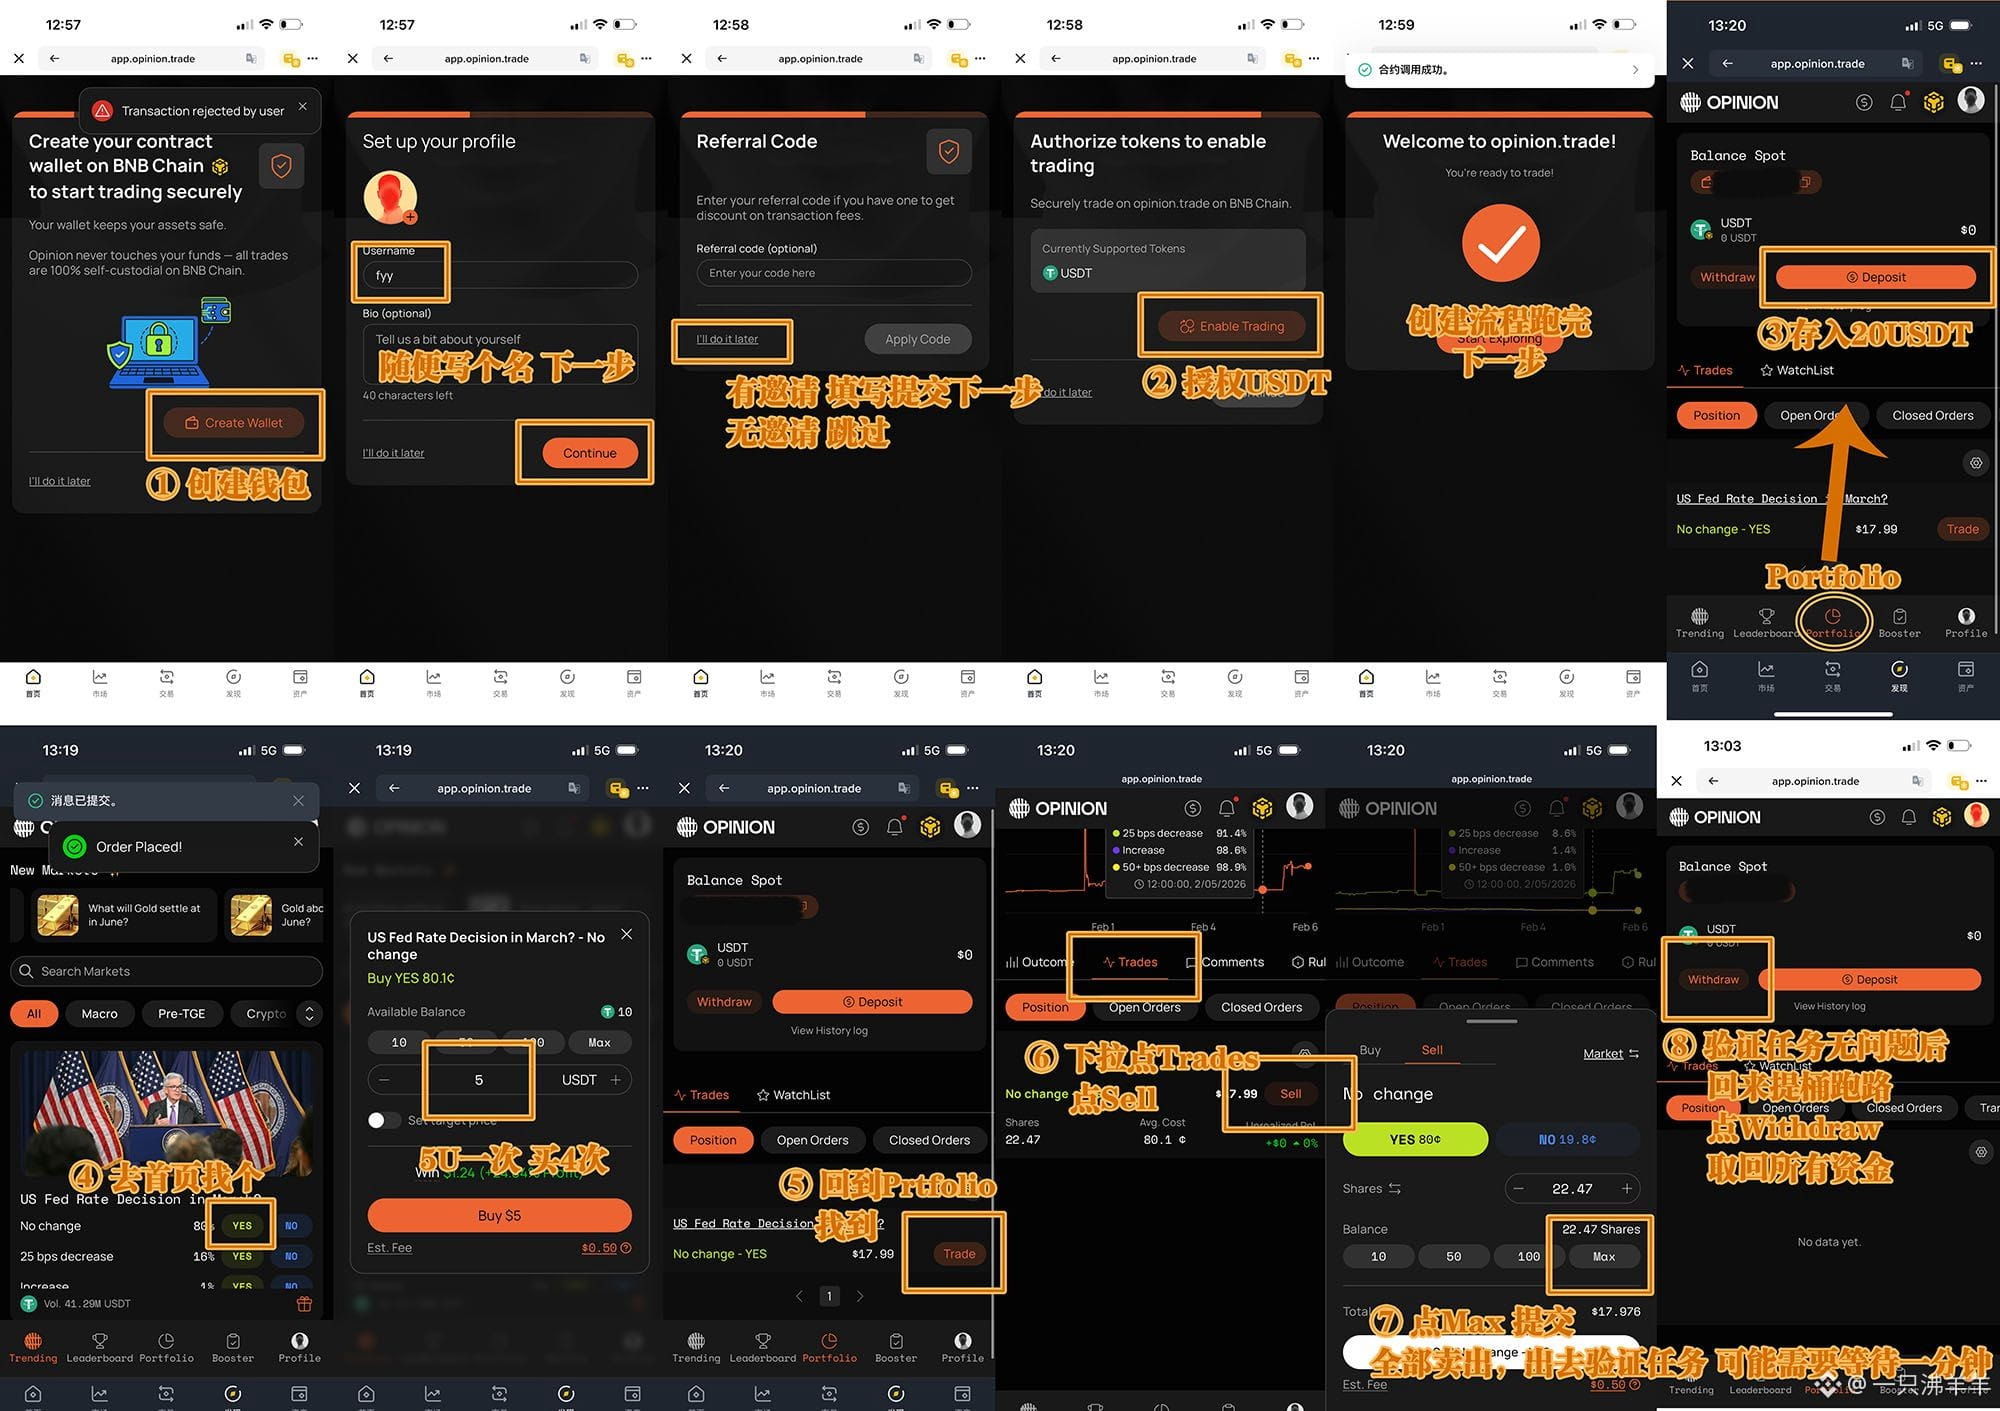The height and width of the screenshot is (1411, 2000).
Task: Tap 首页 home icon beneath the Create wallet screen
Action: pos(33,682)
